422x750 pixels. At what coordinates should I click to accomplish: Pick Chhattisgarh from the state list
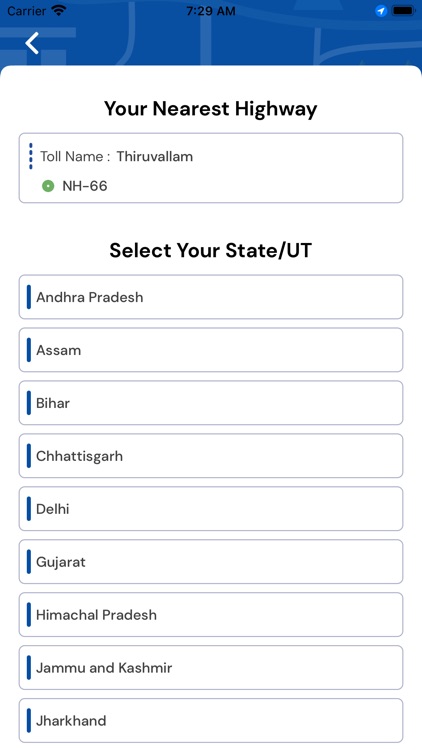pos(211,456)
